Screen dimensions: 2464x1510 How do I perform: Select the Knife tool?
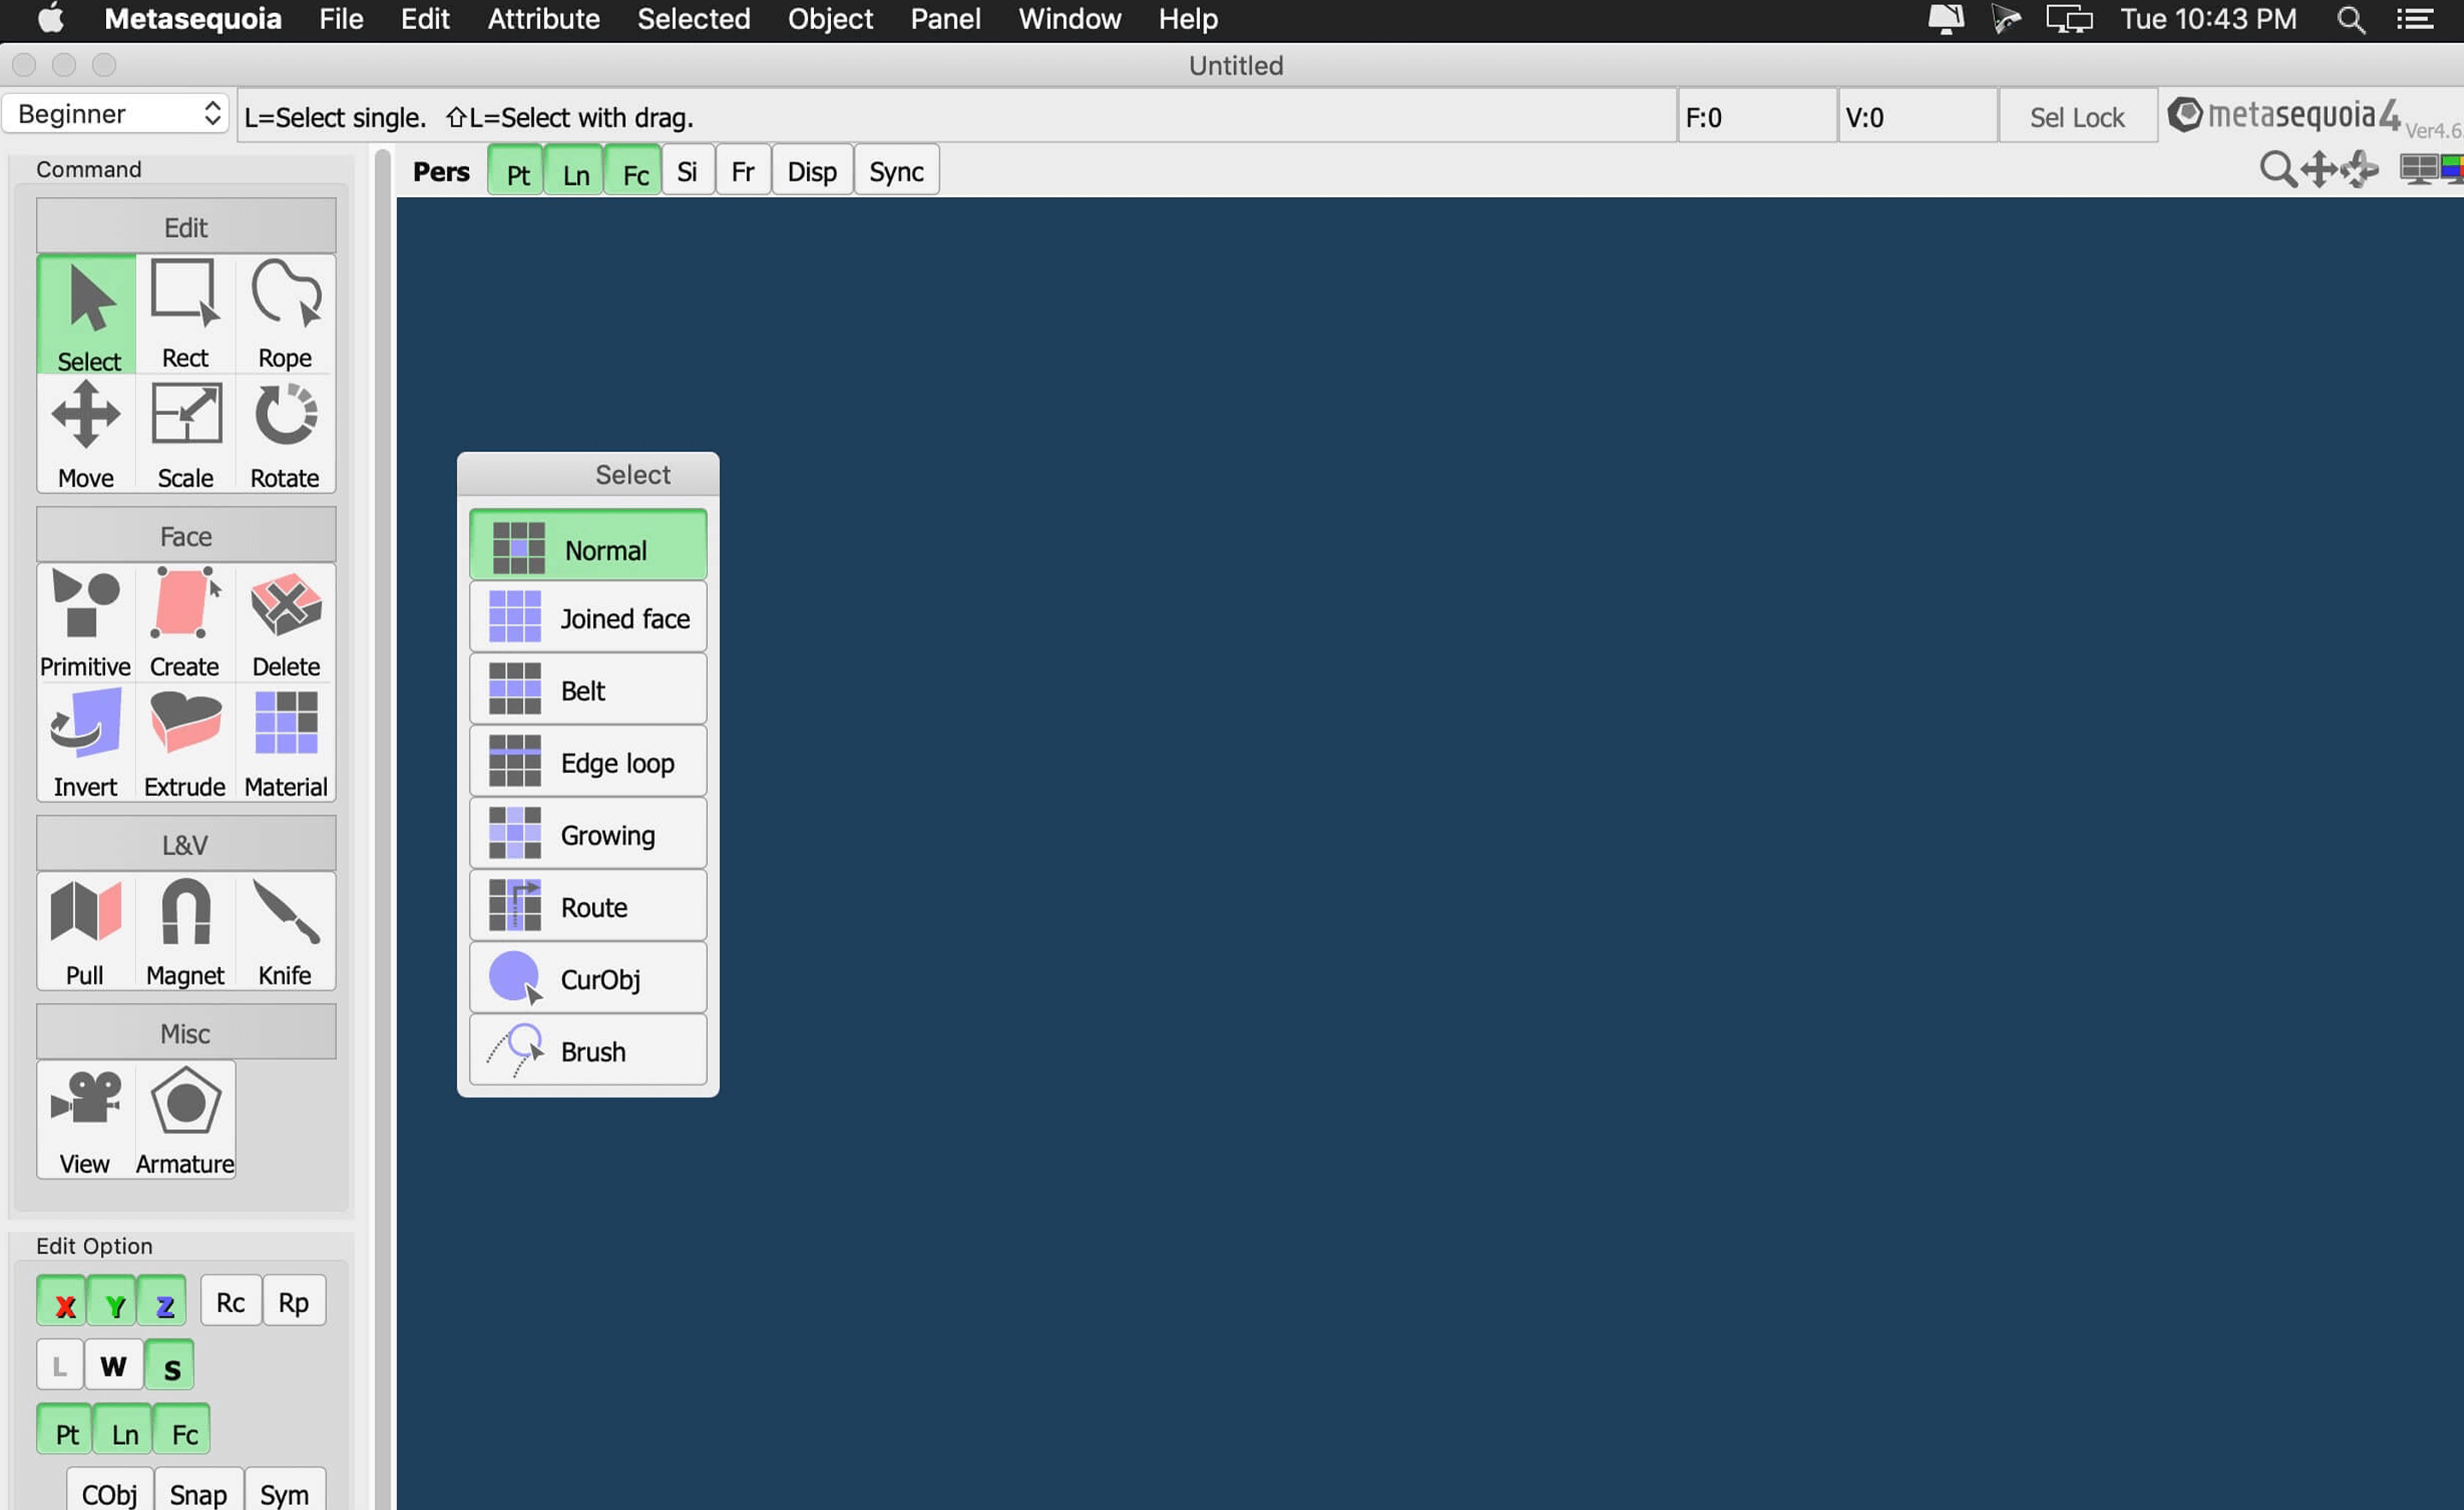[286, 932]
